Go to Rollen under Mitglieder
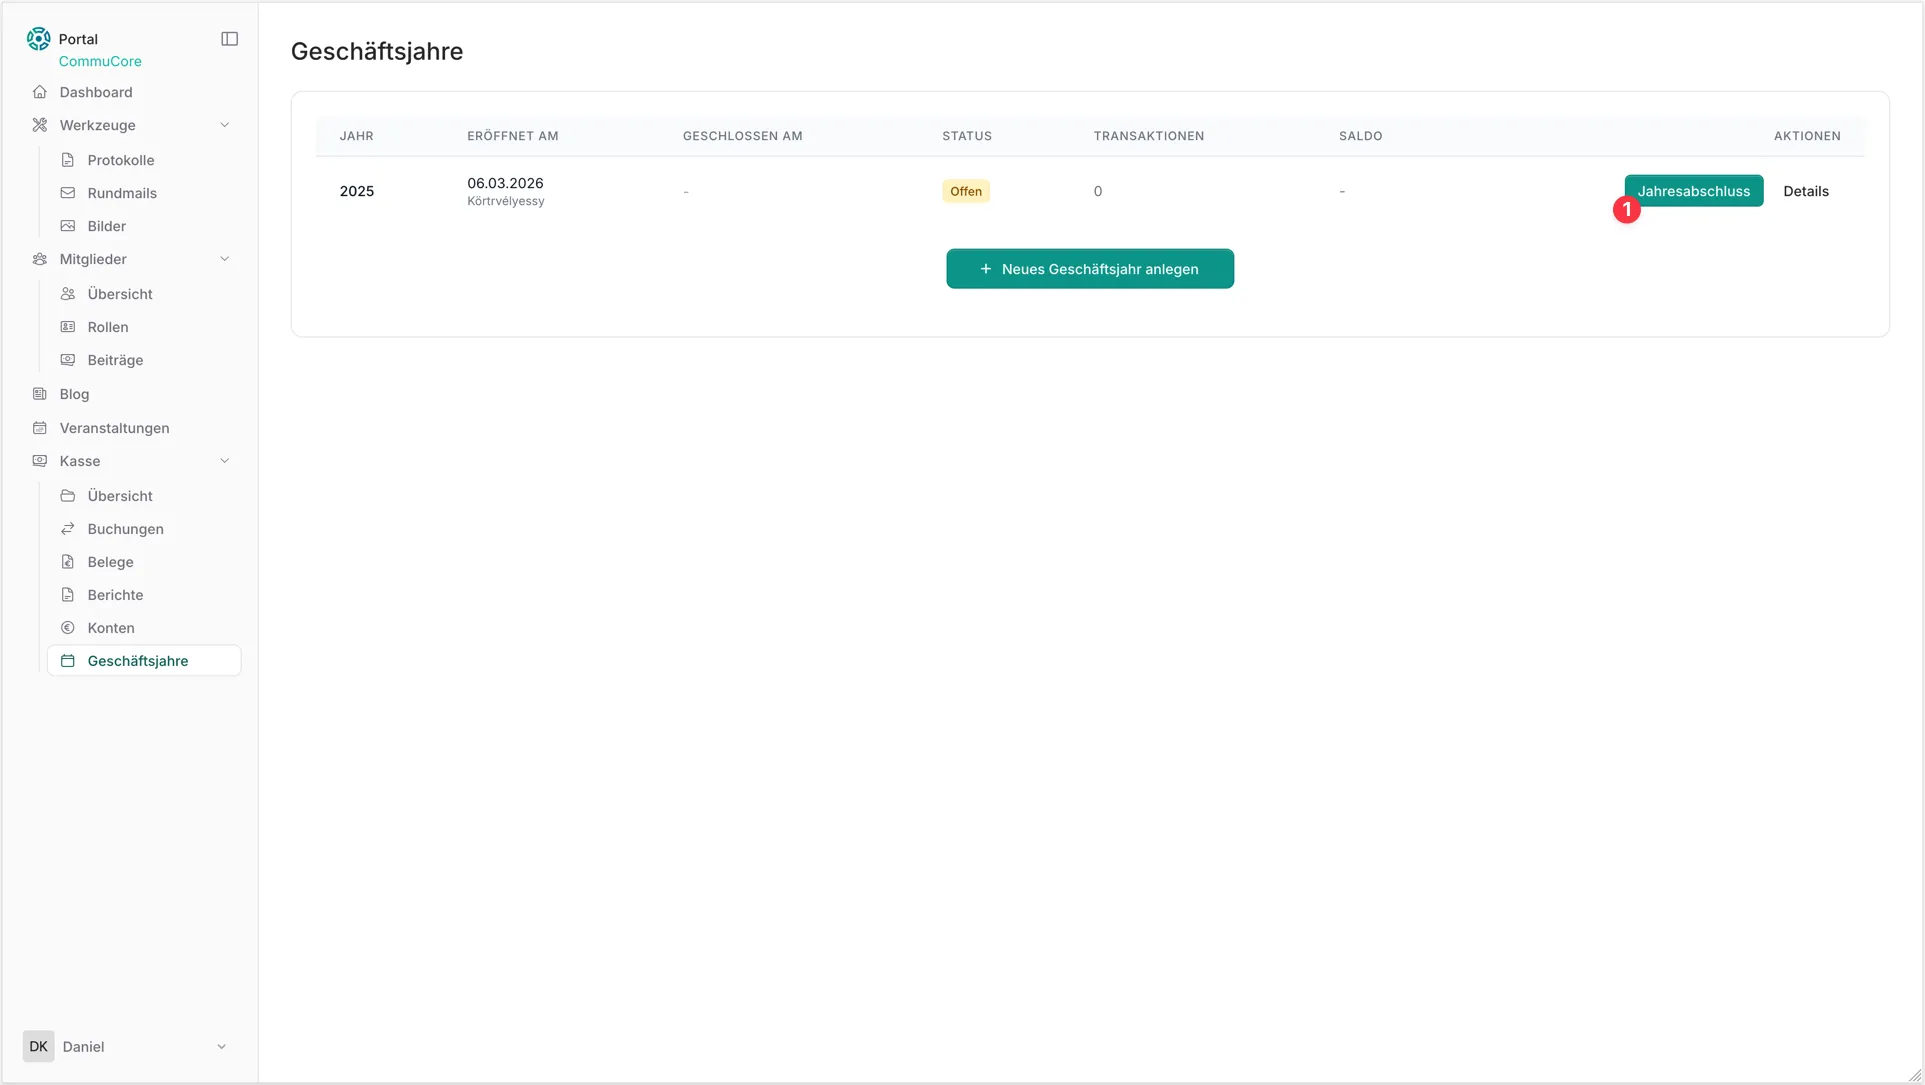This screenshot has height=1085, width=1925. pos(108,327)
